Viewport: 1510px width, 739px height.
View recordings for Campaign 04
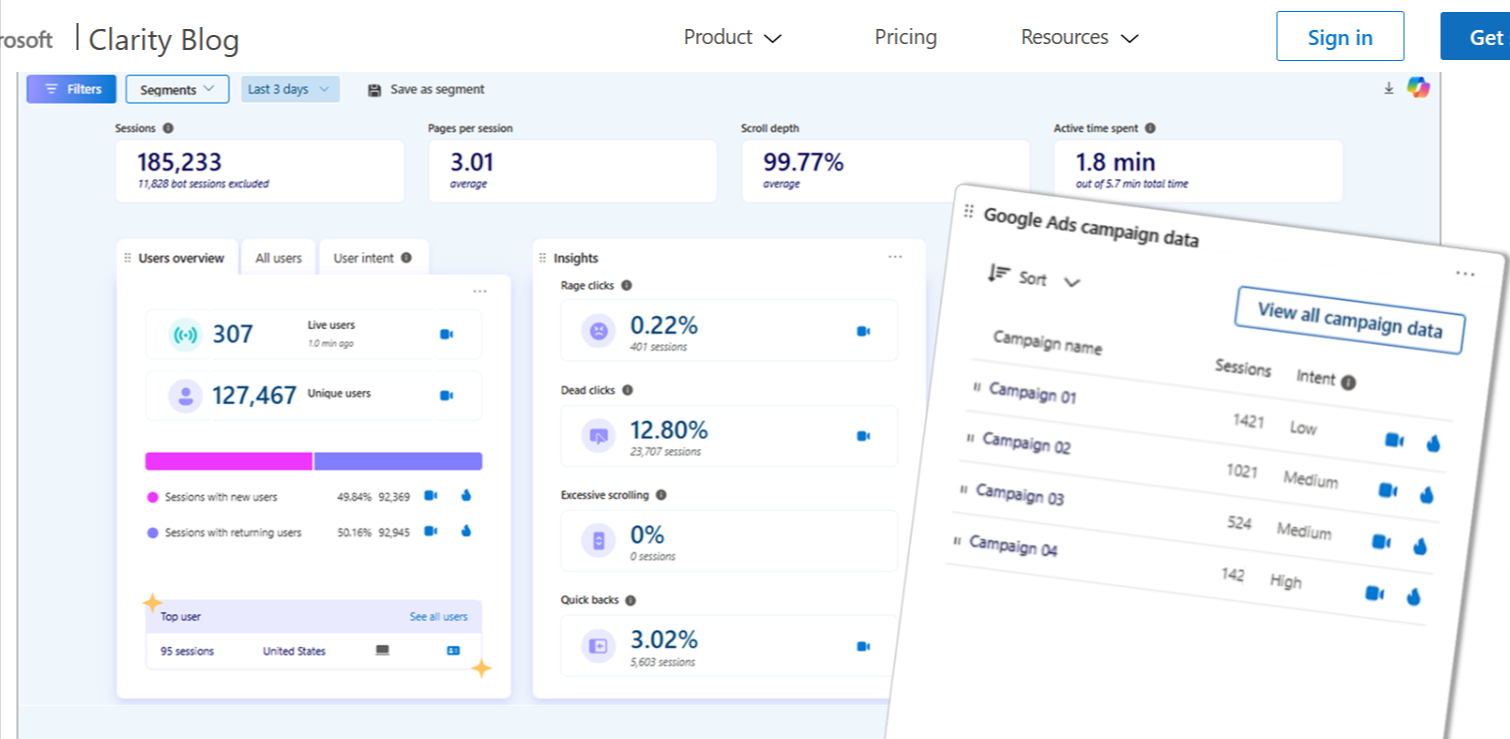click(1375, 594)
